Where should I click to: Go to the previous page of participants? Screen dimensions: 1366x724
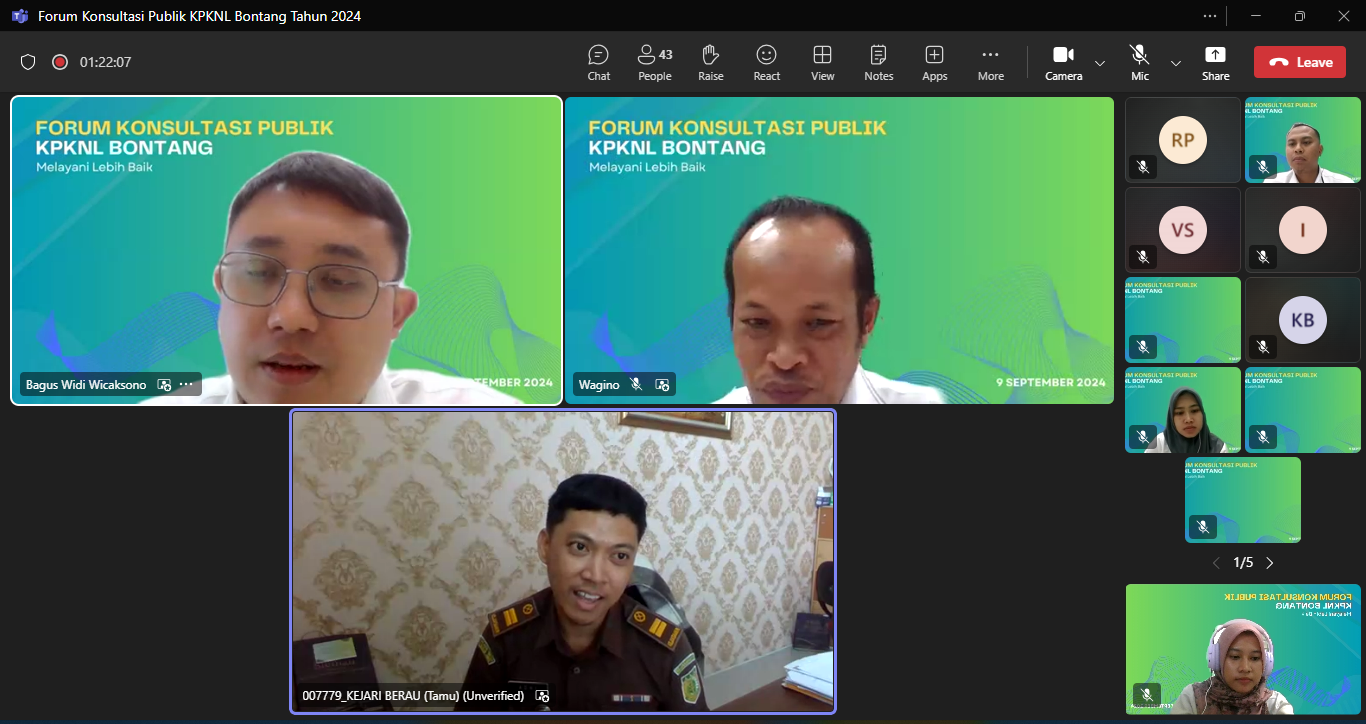[1216, 563]
